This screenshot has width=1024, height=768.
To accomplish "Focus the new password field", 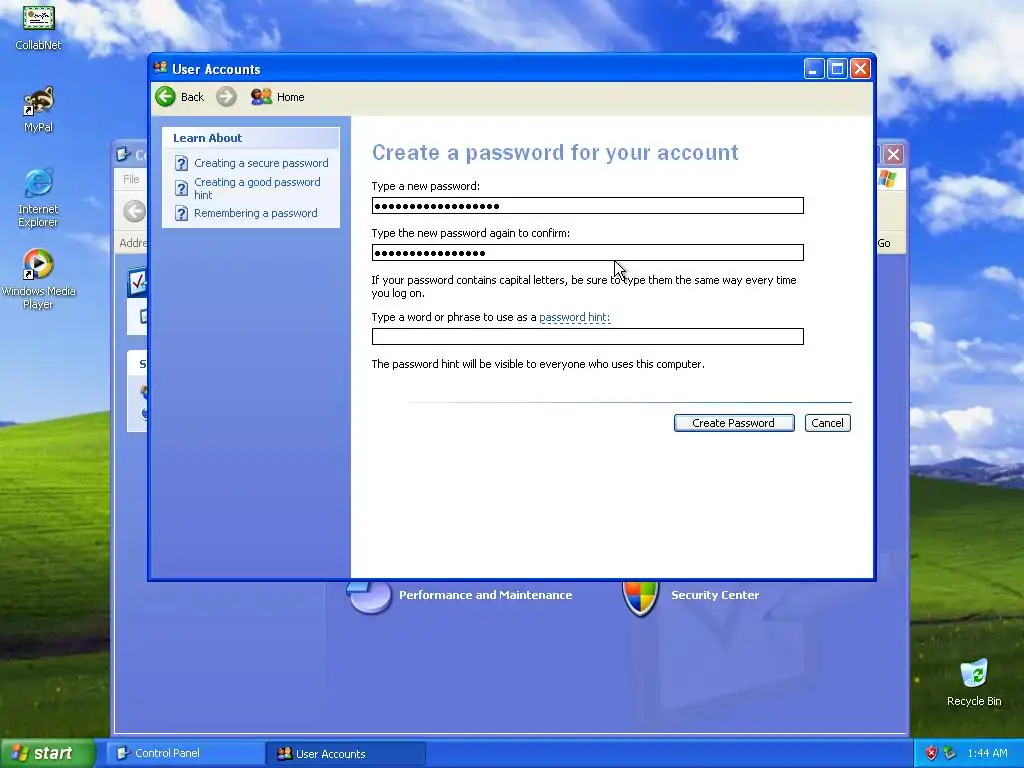I will 587,206.
